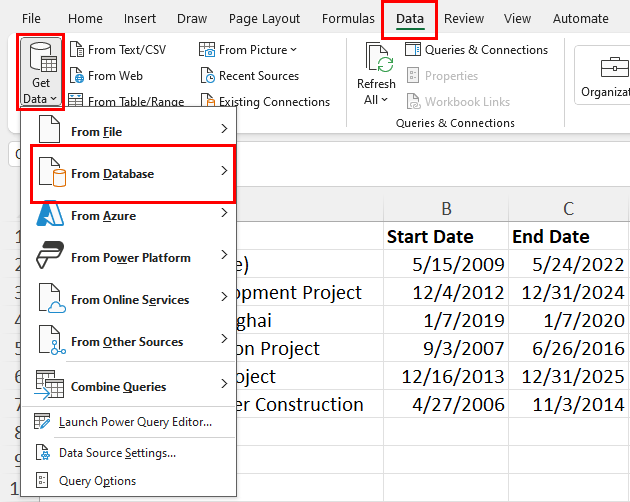This screenshot has height=502, width=630.
Task: Choose From Power Platform menu entry
Action: click(129, 258)
